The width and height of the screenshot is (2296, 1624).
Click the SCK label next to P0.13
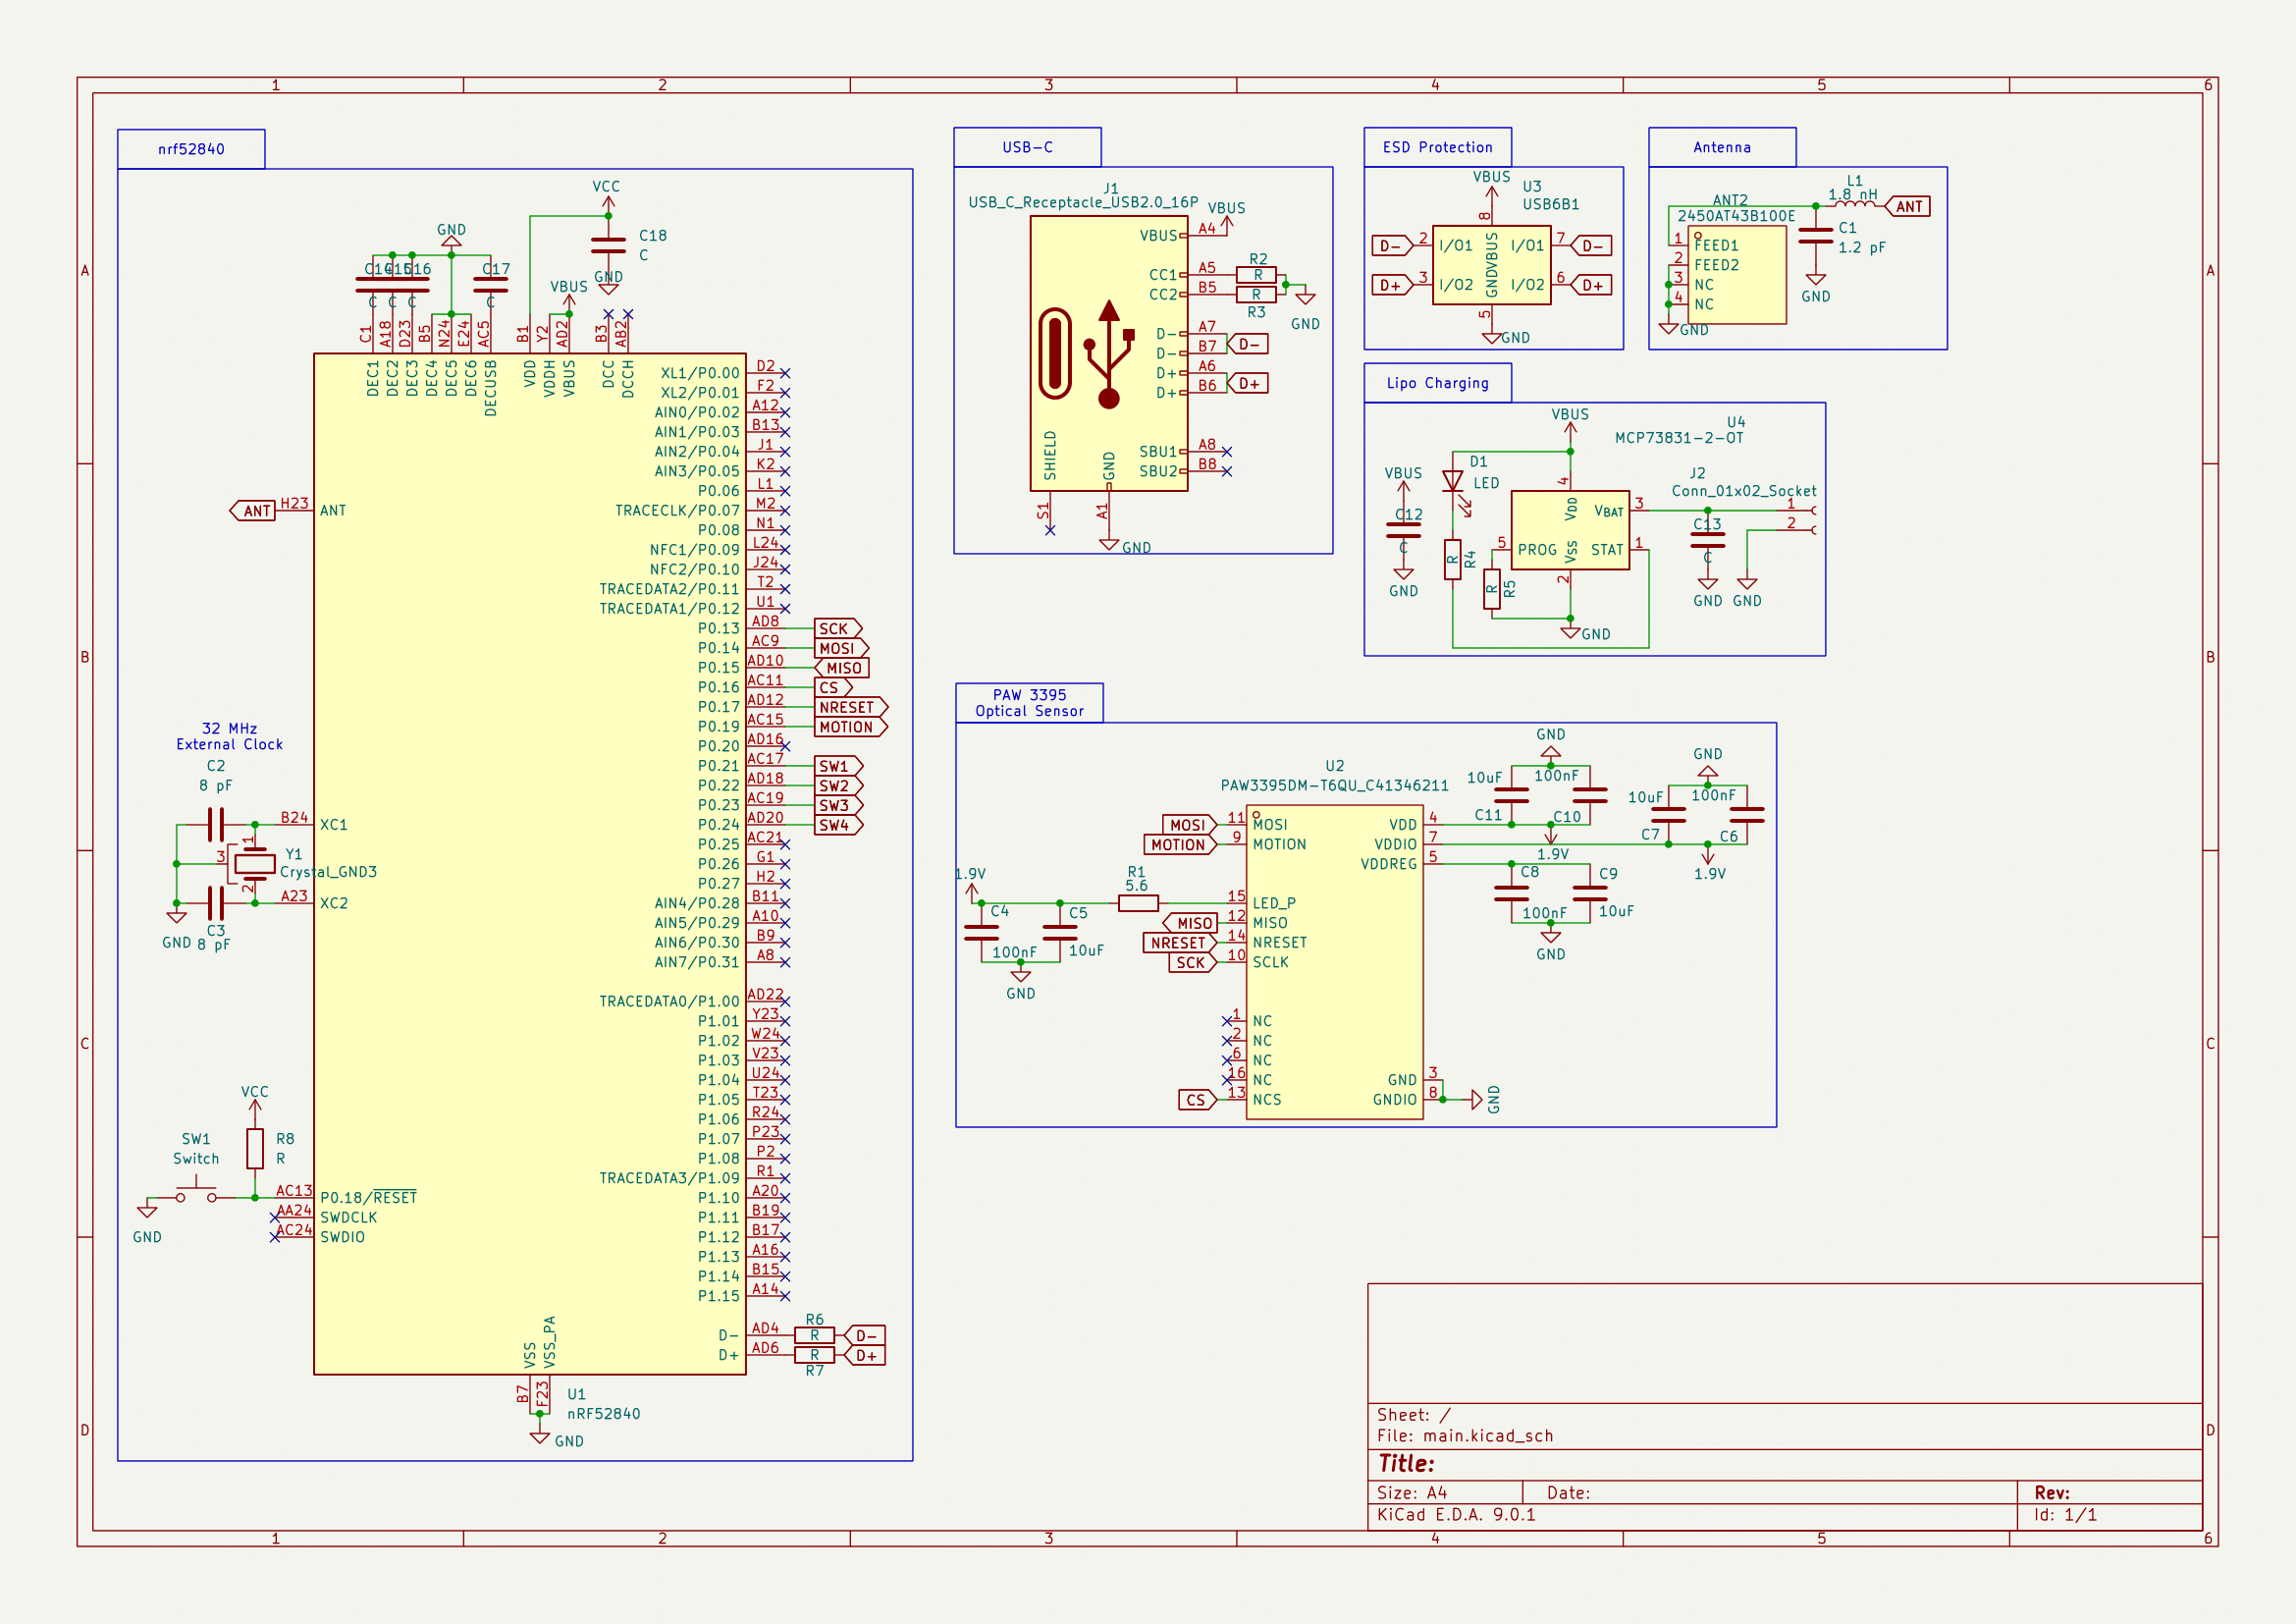click(838, 628)
